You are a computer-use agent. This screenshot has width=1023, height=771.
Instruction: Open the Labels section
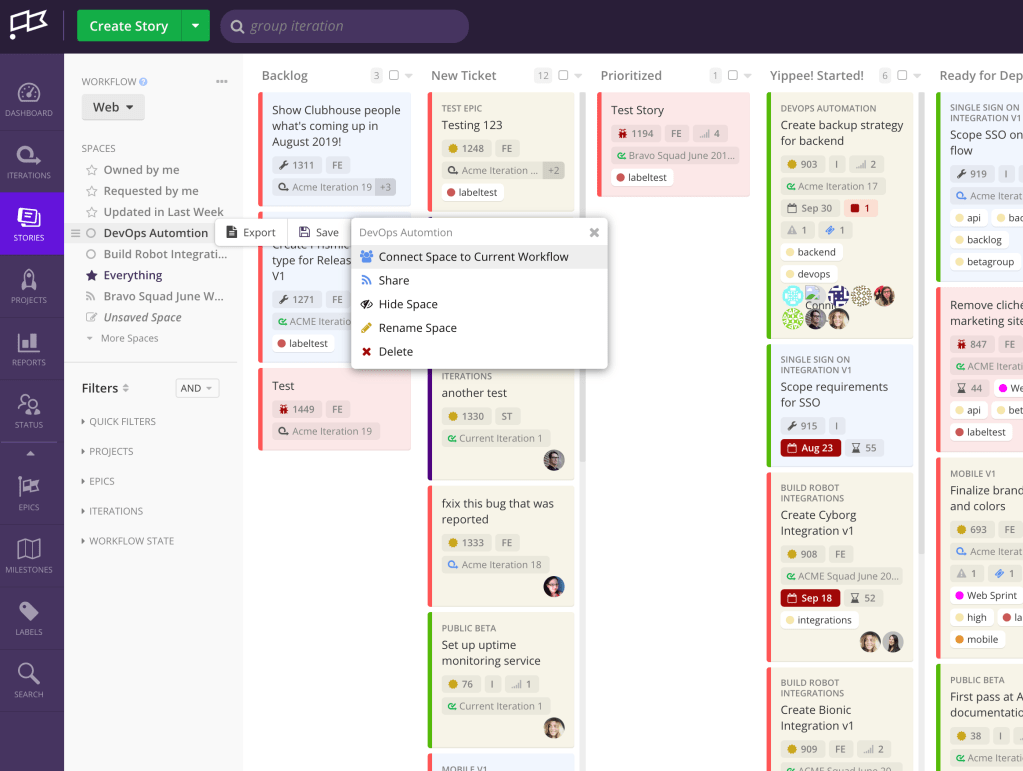pos(30,616)
